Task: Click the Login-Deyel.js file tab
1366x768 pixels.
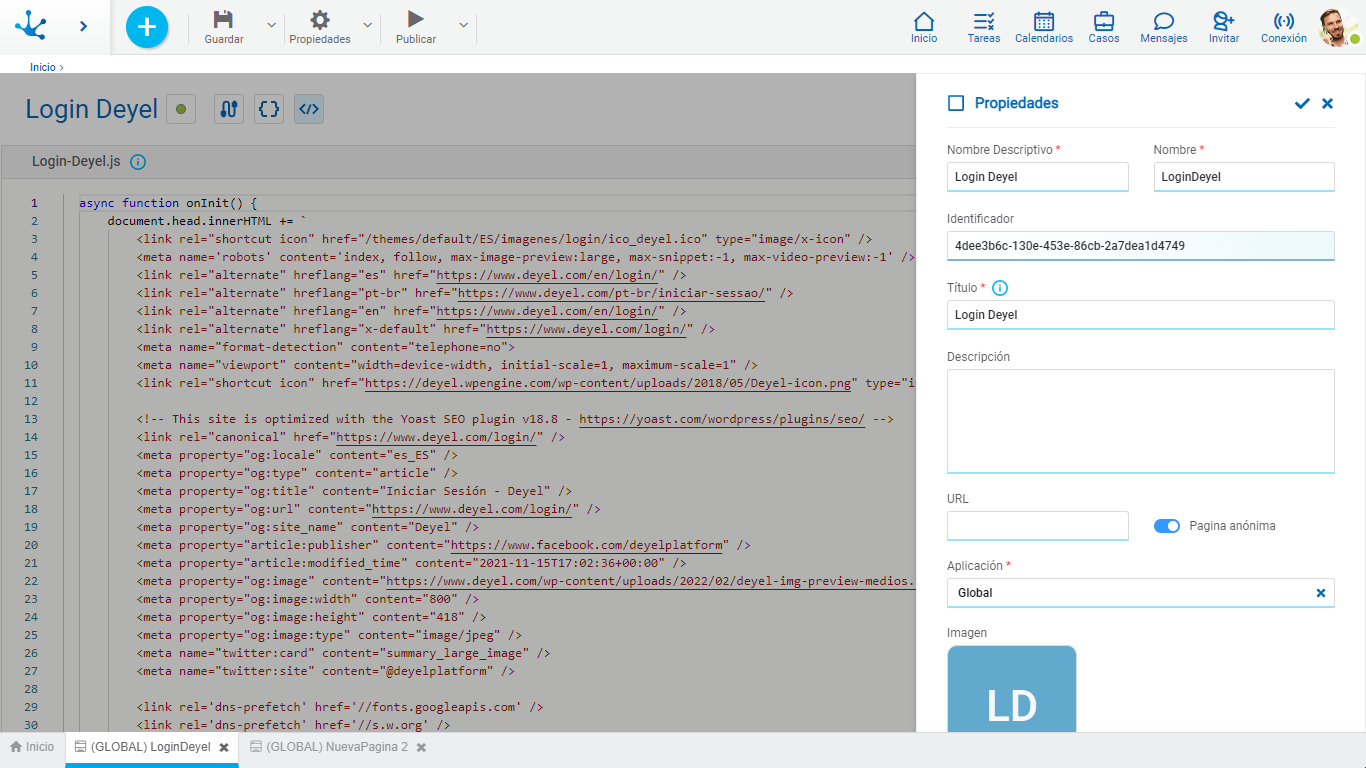Action: [76, 161]
